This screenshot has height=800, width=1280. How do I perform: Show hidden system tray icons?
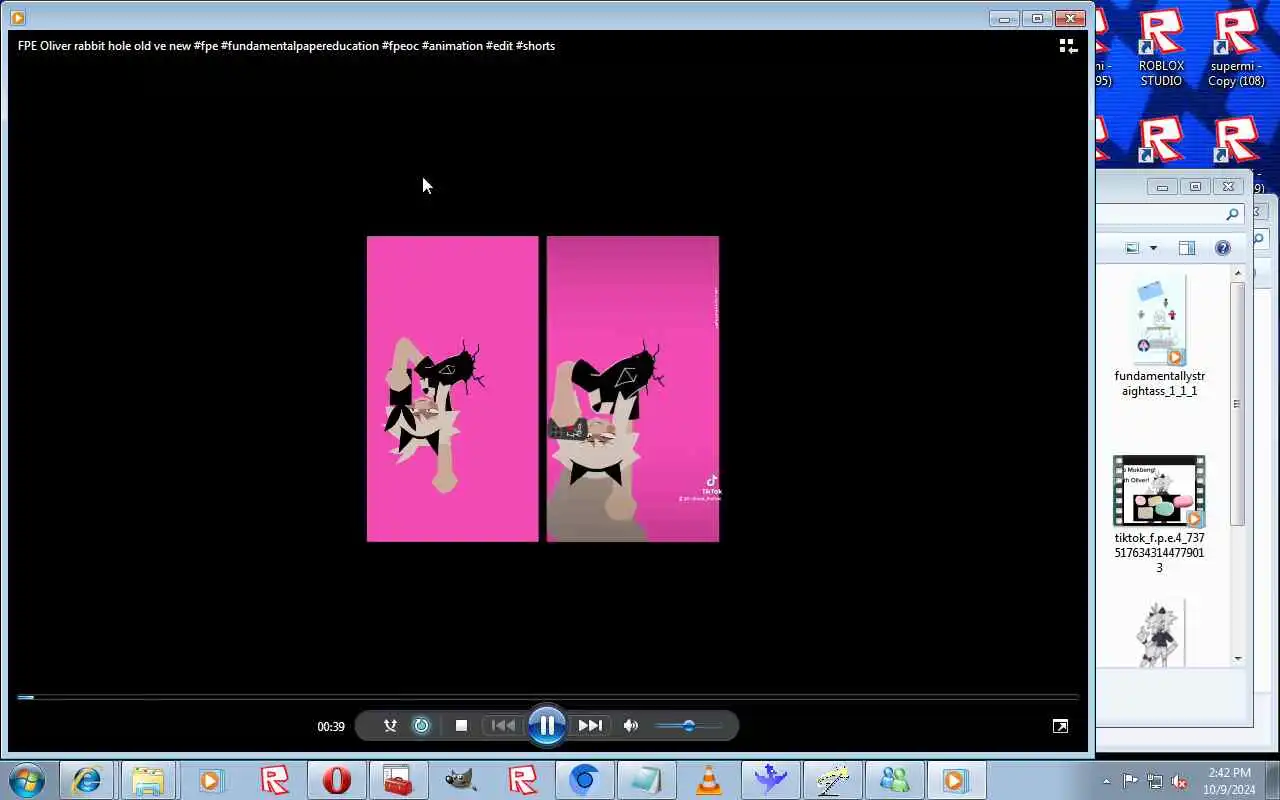1106,781
